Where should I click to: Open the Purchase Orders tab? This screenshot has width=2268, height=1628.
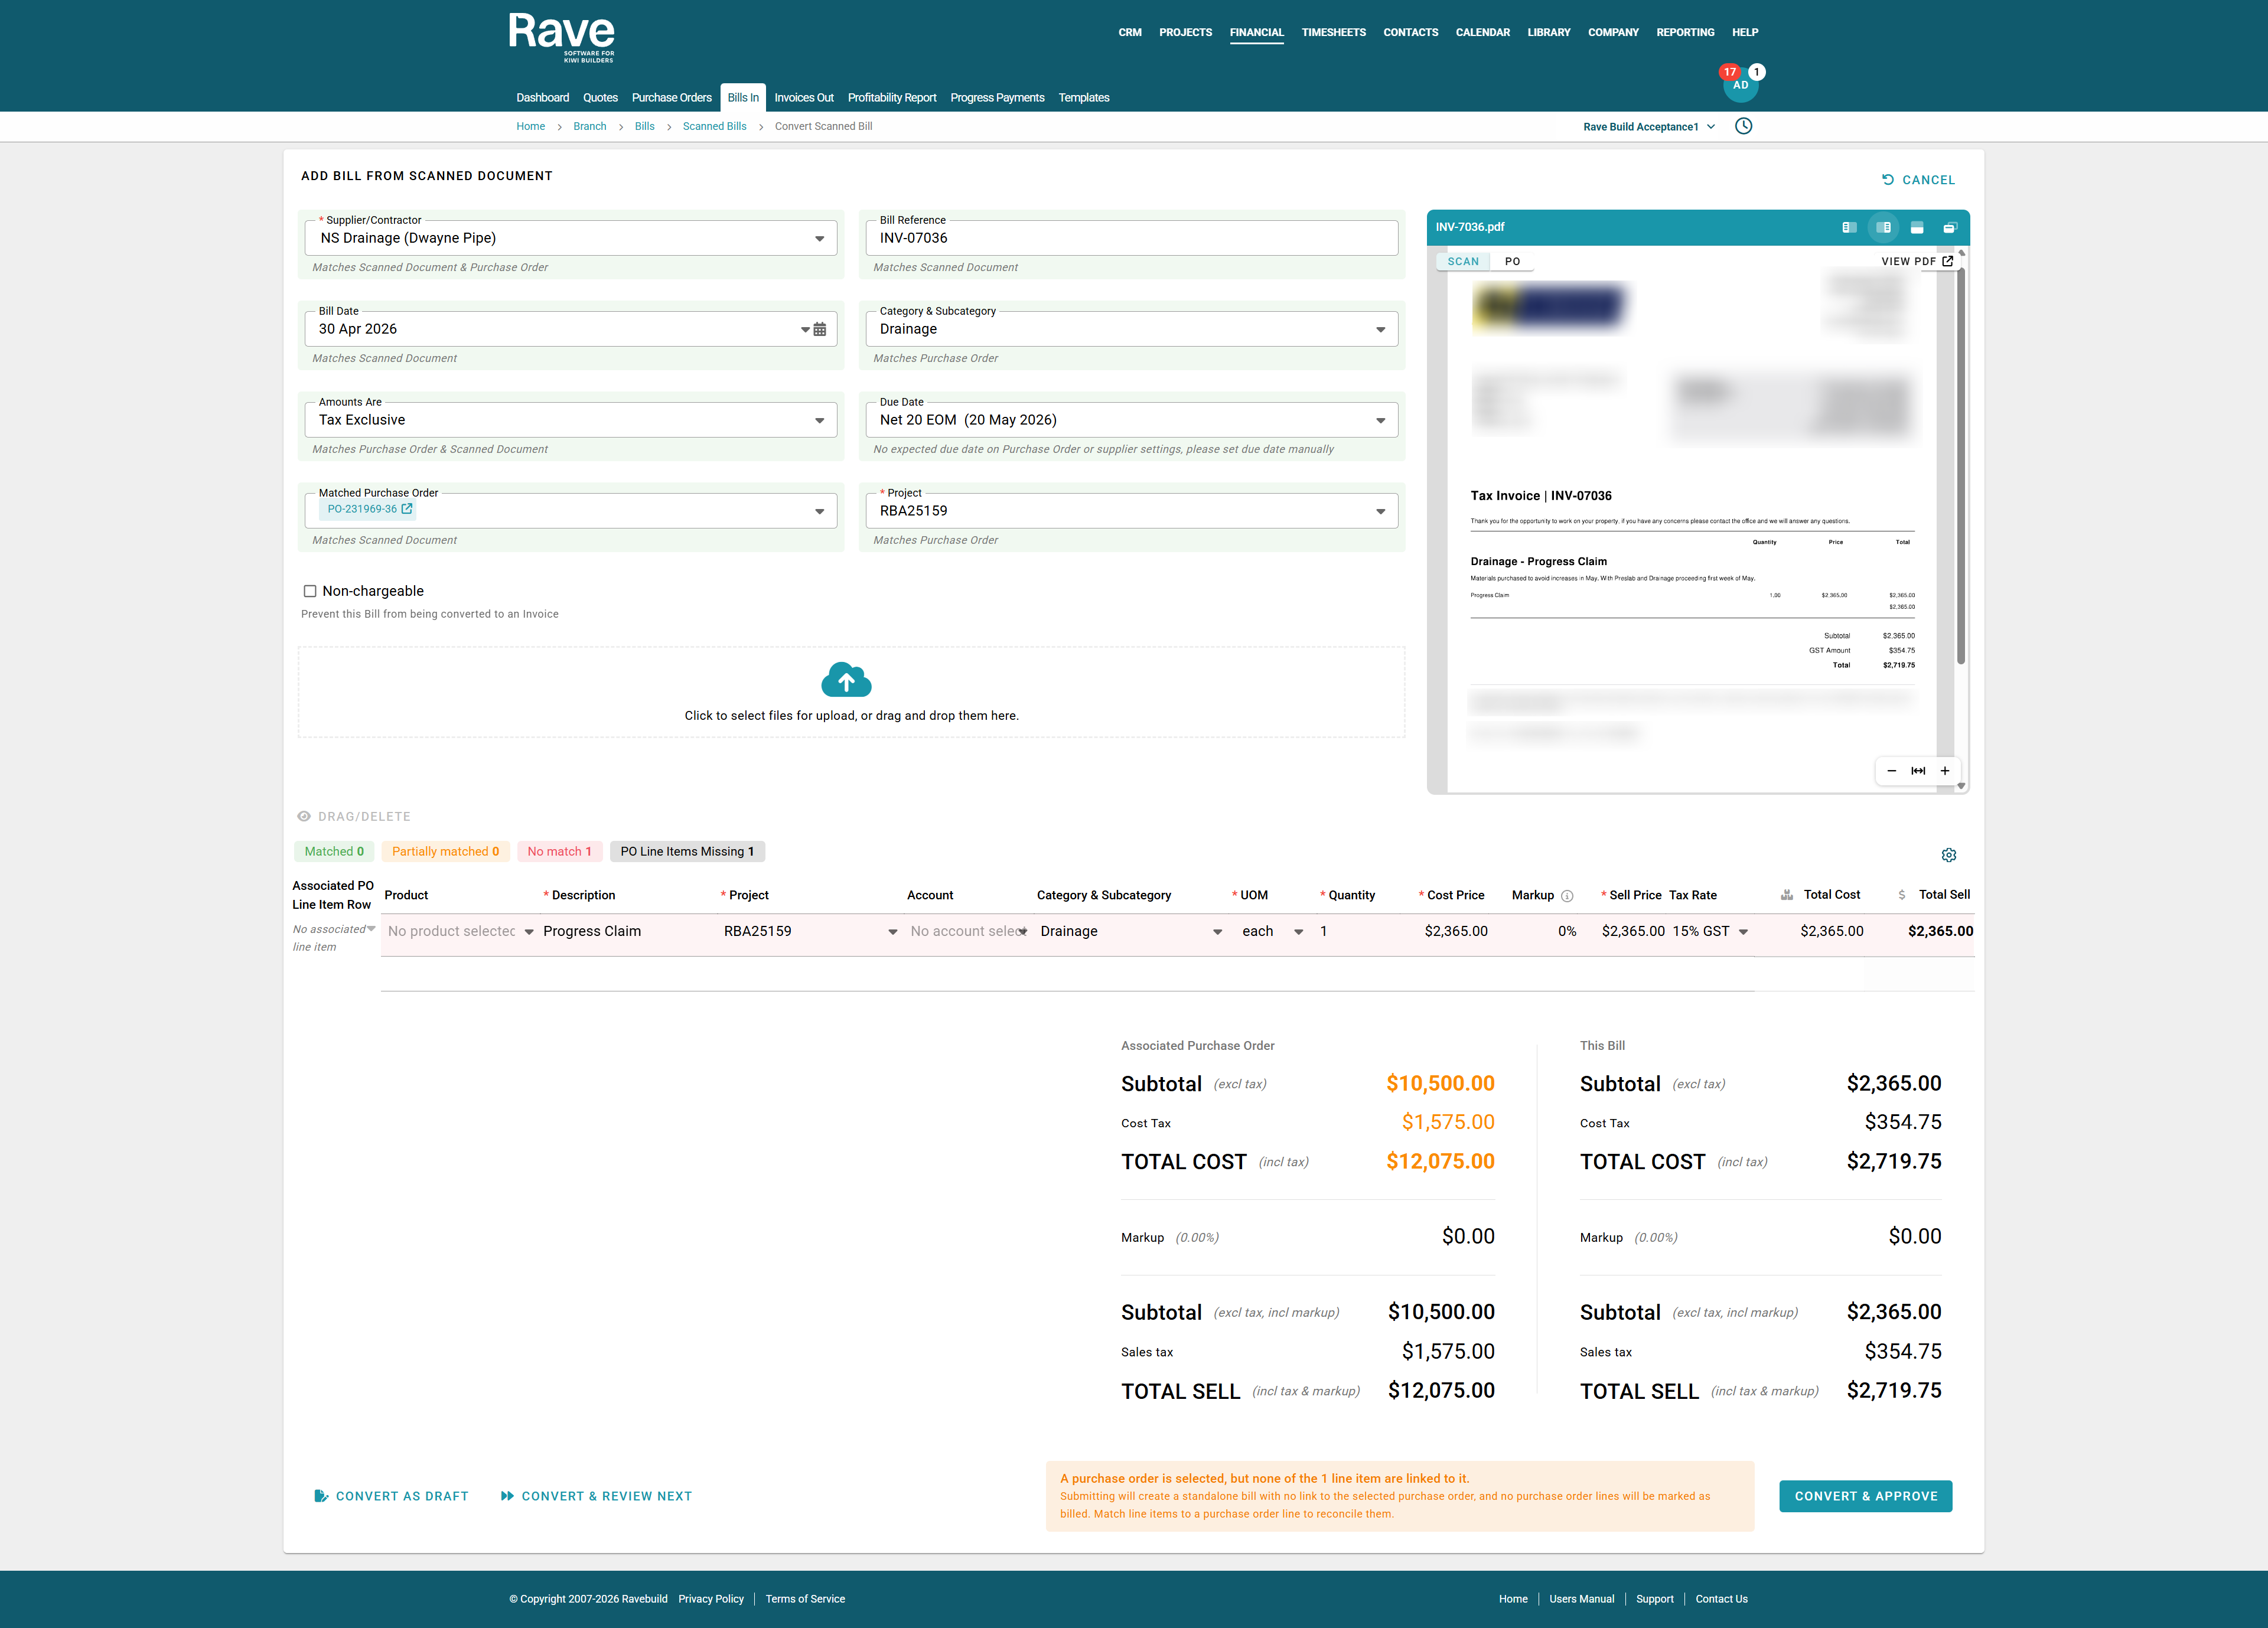[671, 98]
